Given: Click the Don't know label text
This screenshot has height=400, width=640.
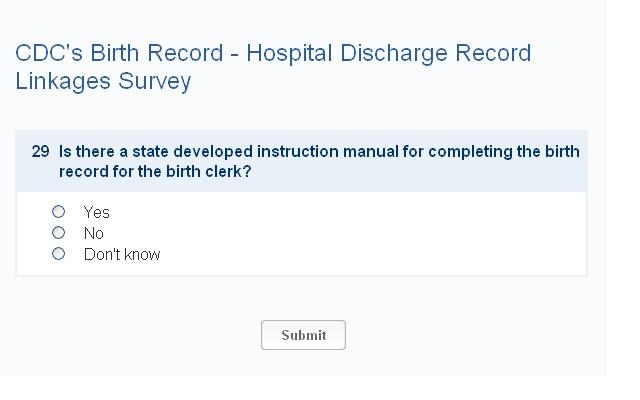Looking at the screenshot, I should coord(122,254).
